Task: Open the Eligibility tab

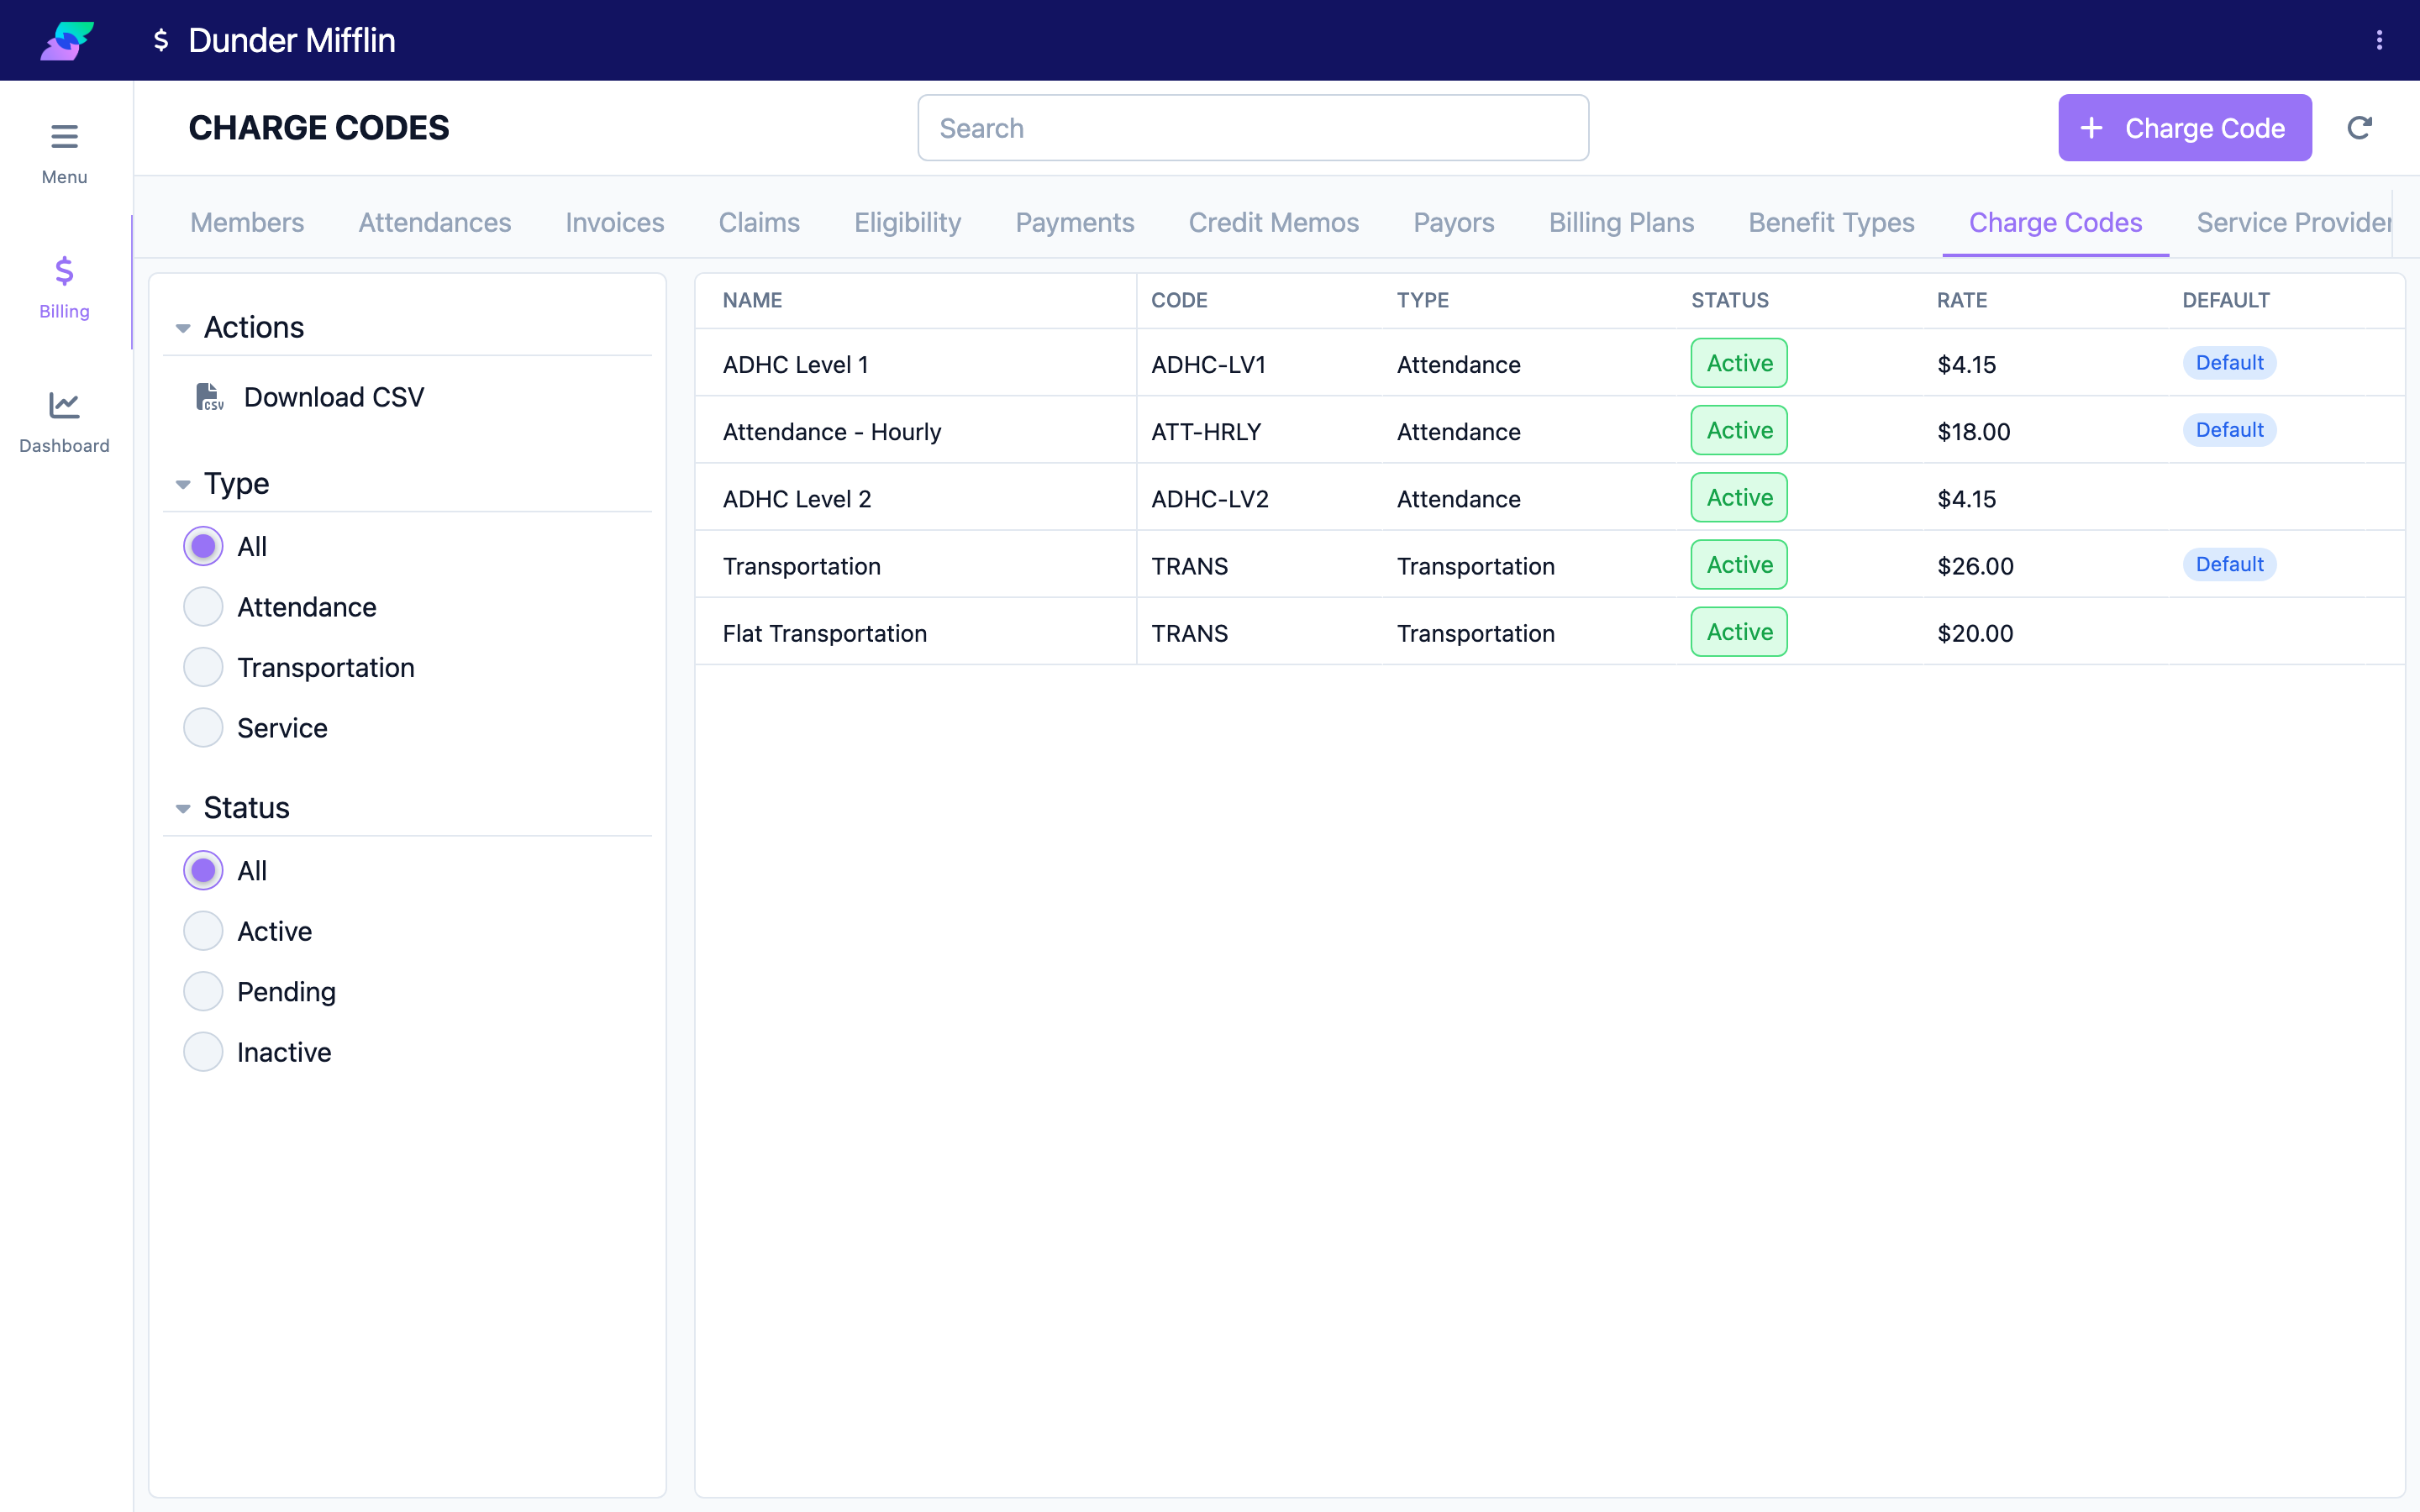Action: tap(907, 222)
